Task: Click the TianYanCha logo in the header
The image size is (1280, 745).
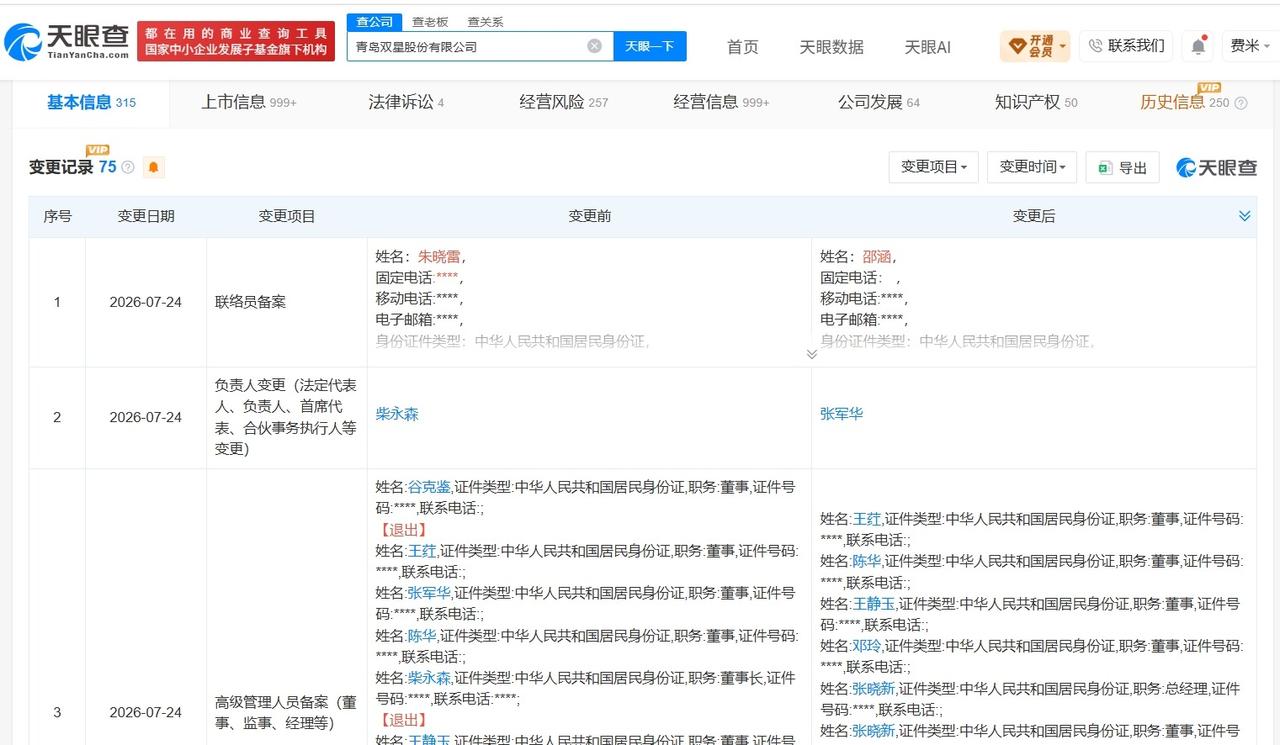Action: (66, 41)
